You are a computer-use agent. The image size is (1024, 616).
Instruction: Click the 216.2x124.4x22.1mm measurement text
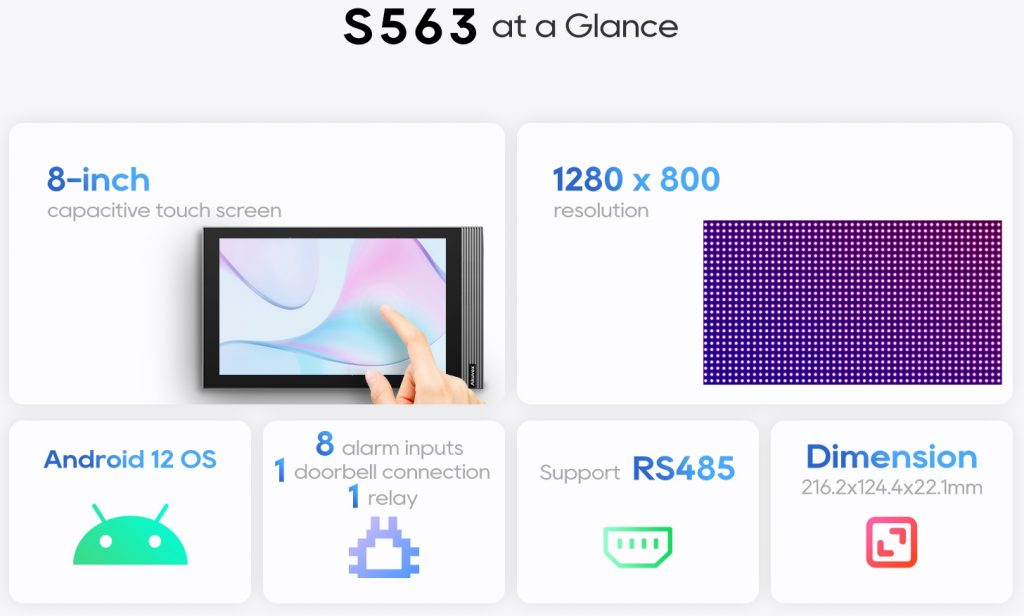[x=891, y=488]
